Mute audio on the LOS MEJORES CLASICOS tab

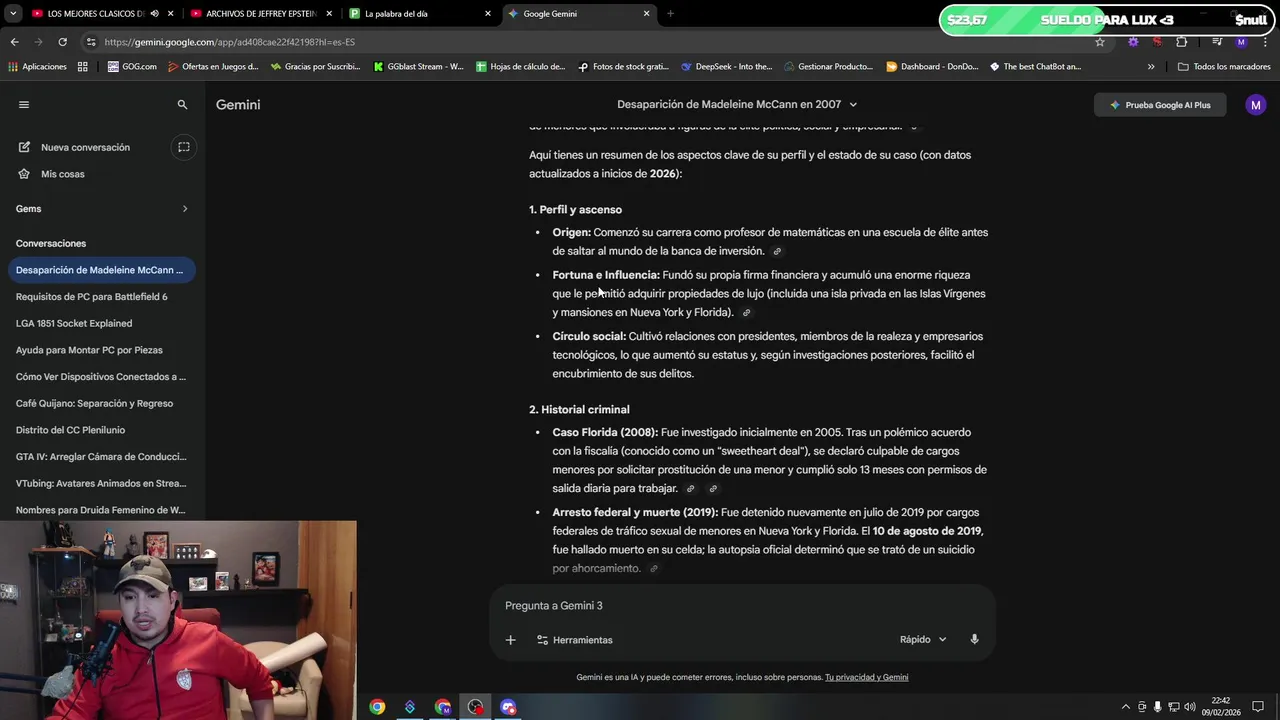(x=154, y=14)
